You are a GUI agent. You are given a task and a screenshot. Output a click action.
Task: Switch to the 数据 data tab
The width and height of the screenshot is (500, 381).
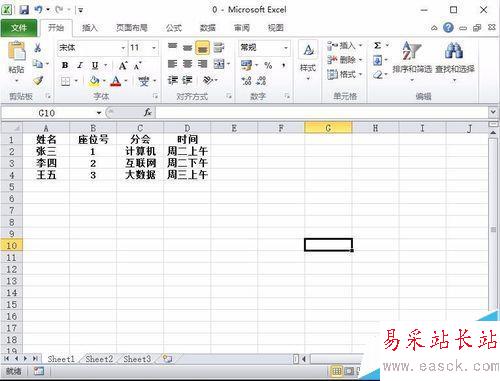(208, 28)
